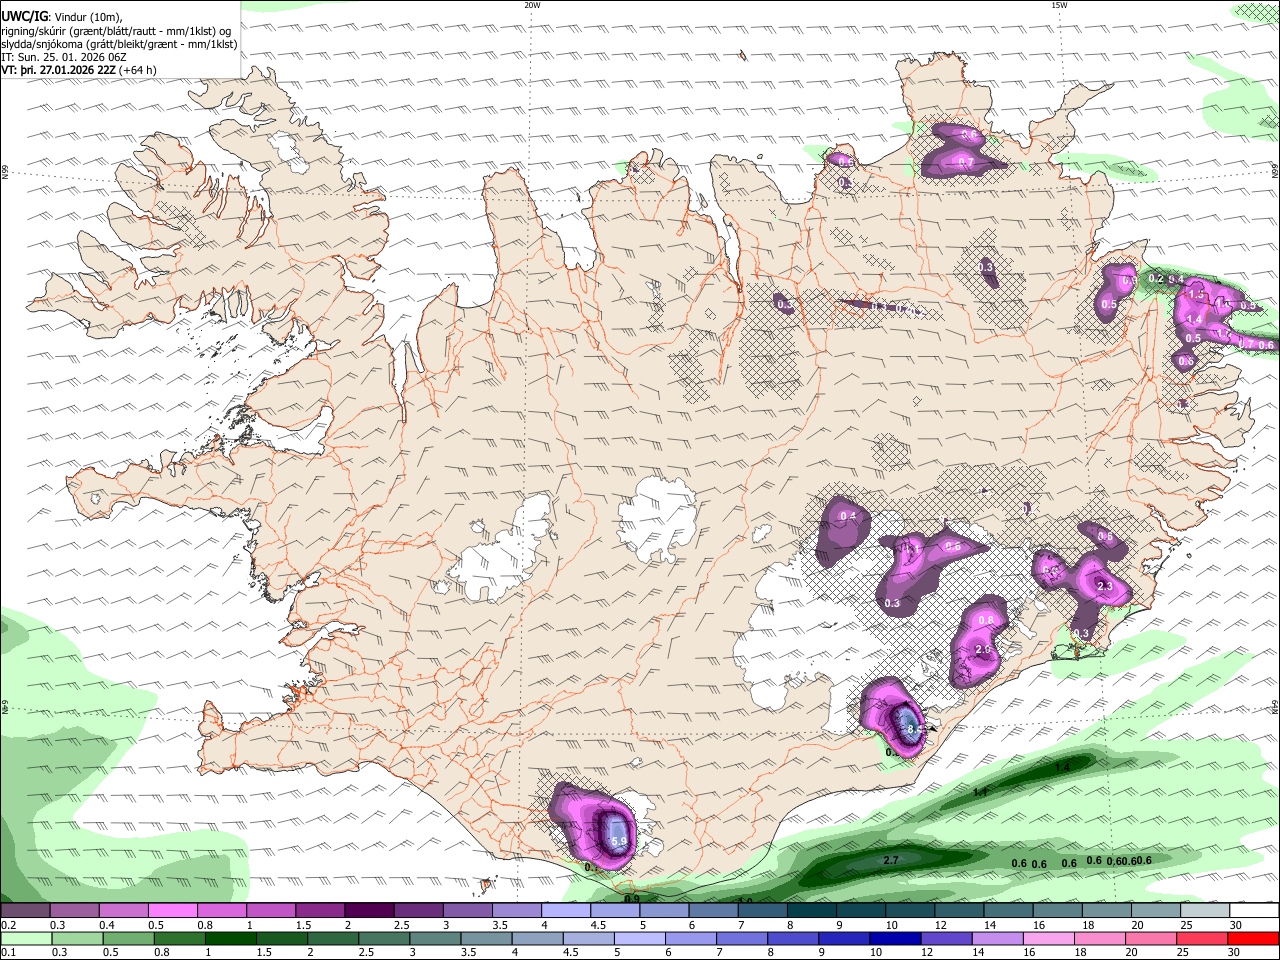1280x960 pixels.
Task: Click the '0.2' label on the top scale
Action: (x=8, y=925)
